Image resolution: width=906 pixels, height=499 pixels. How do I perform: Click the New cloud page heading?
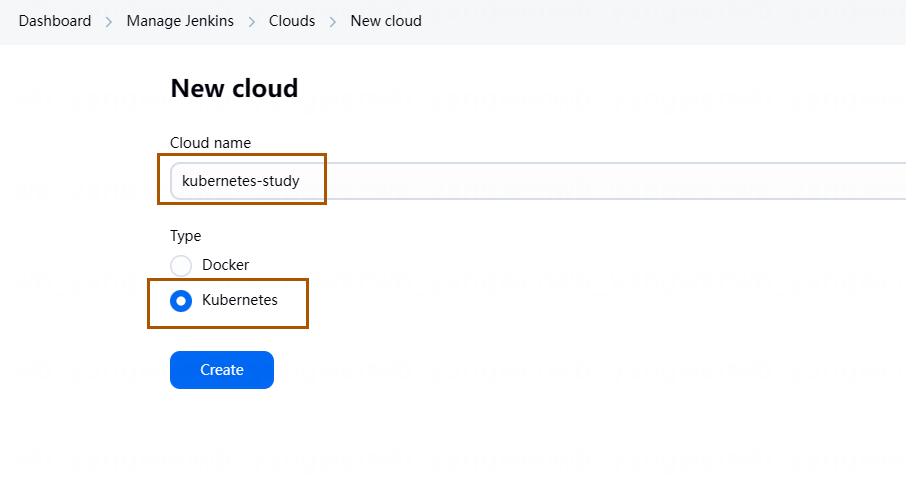coord(234,88)
